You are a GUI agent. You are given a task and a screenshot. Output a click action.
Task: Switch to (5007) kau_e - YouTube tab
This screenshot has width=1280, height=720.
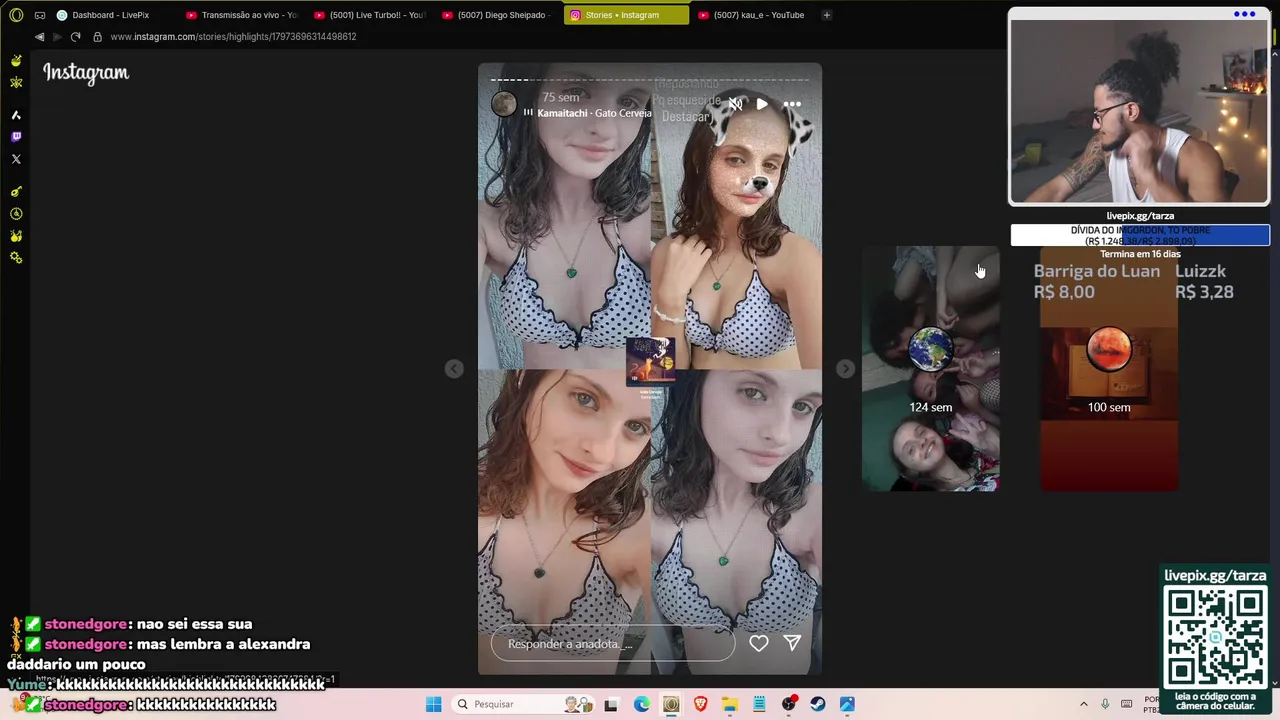click(754, 15)
